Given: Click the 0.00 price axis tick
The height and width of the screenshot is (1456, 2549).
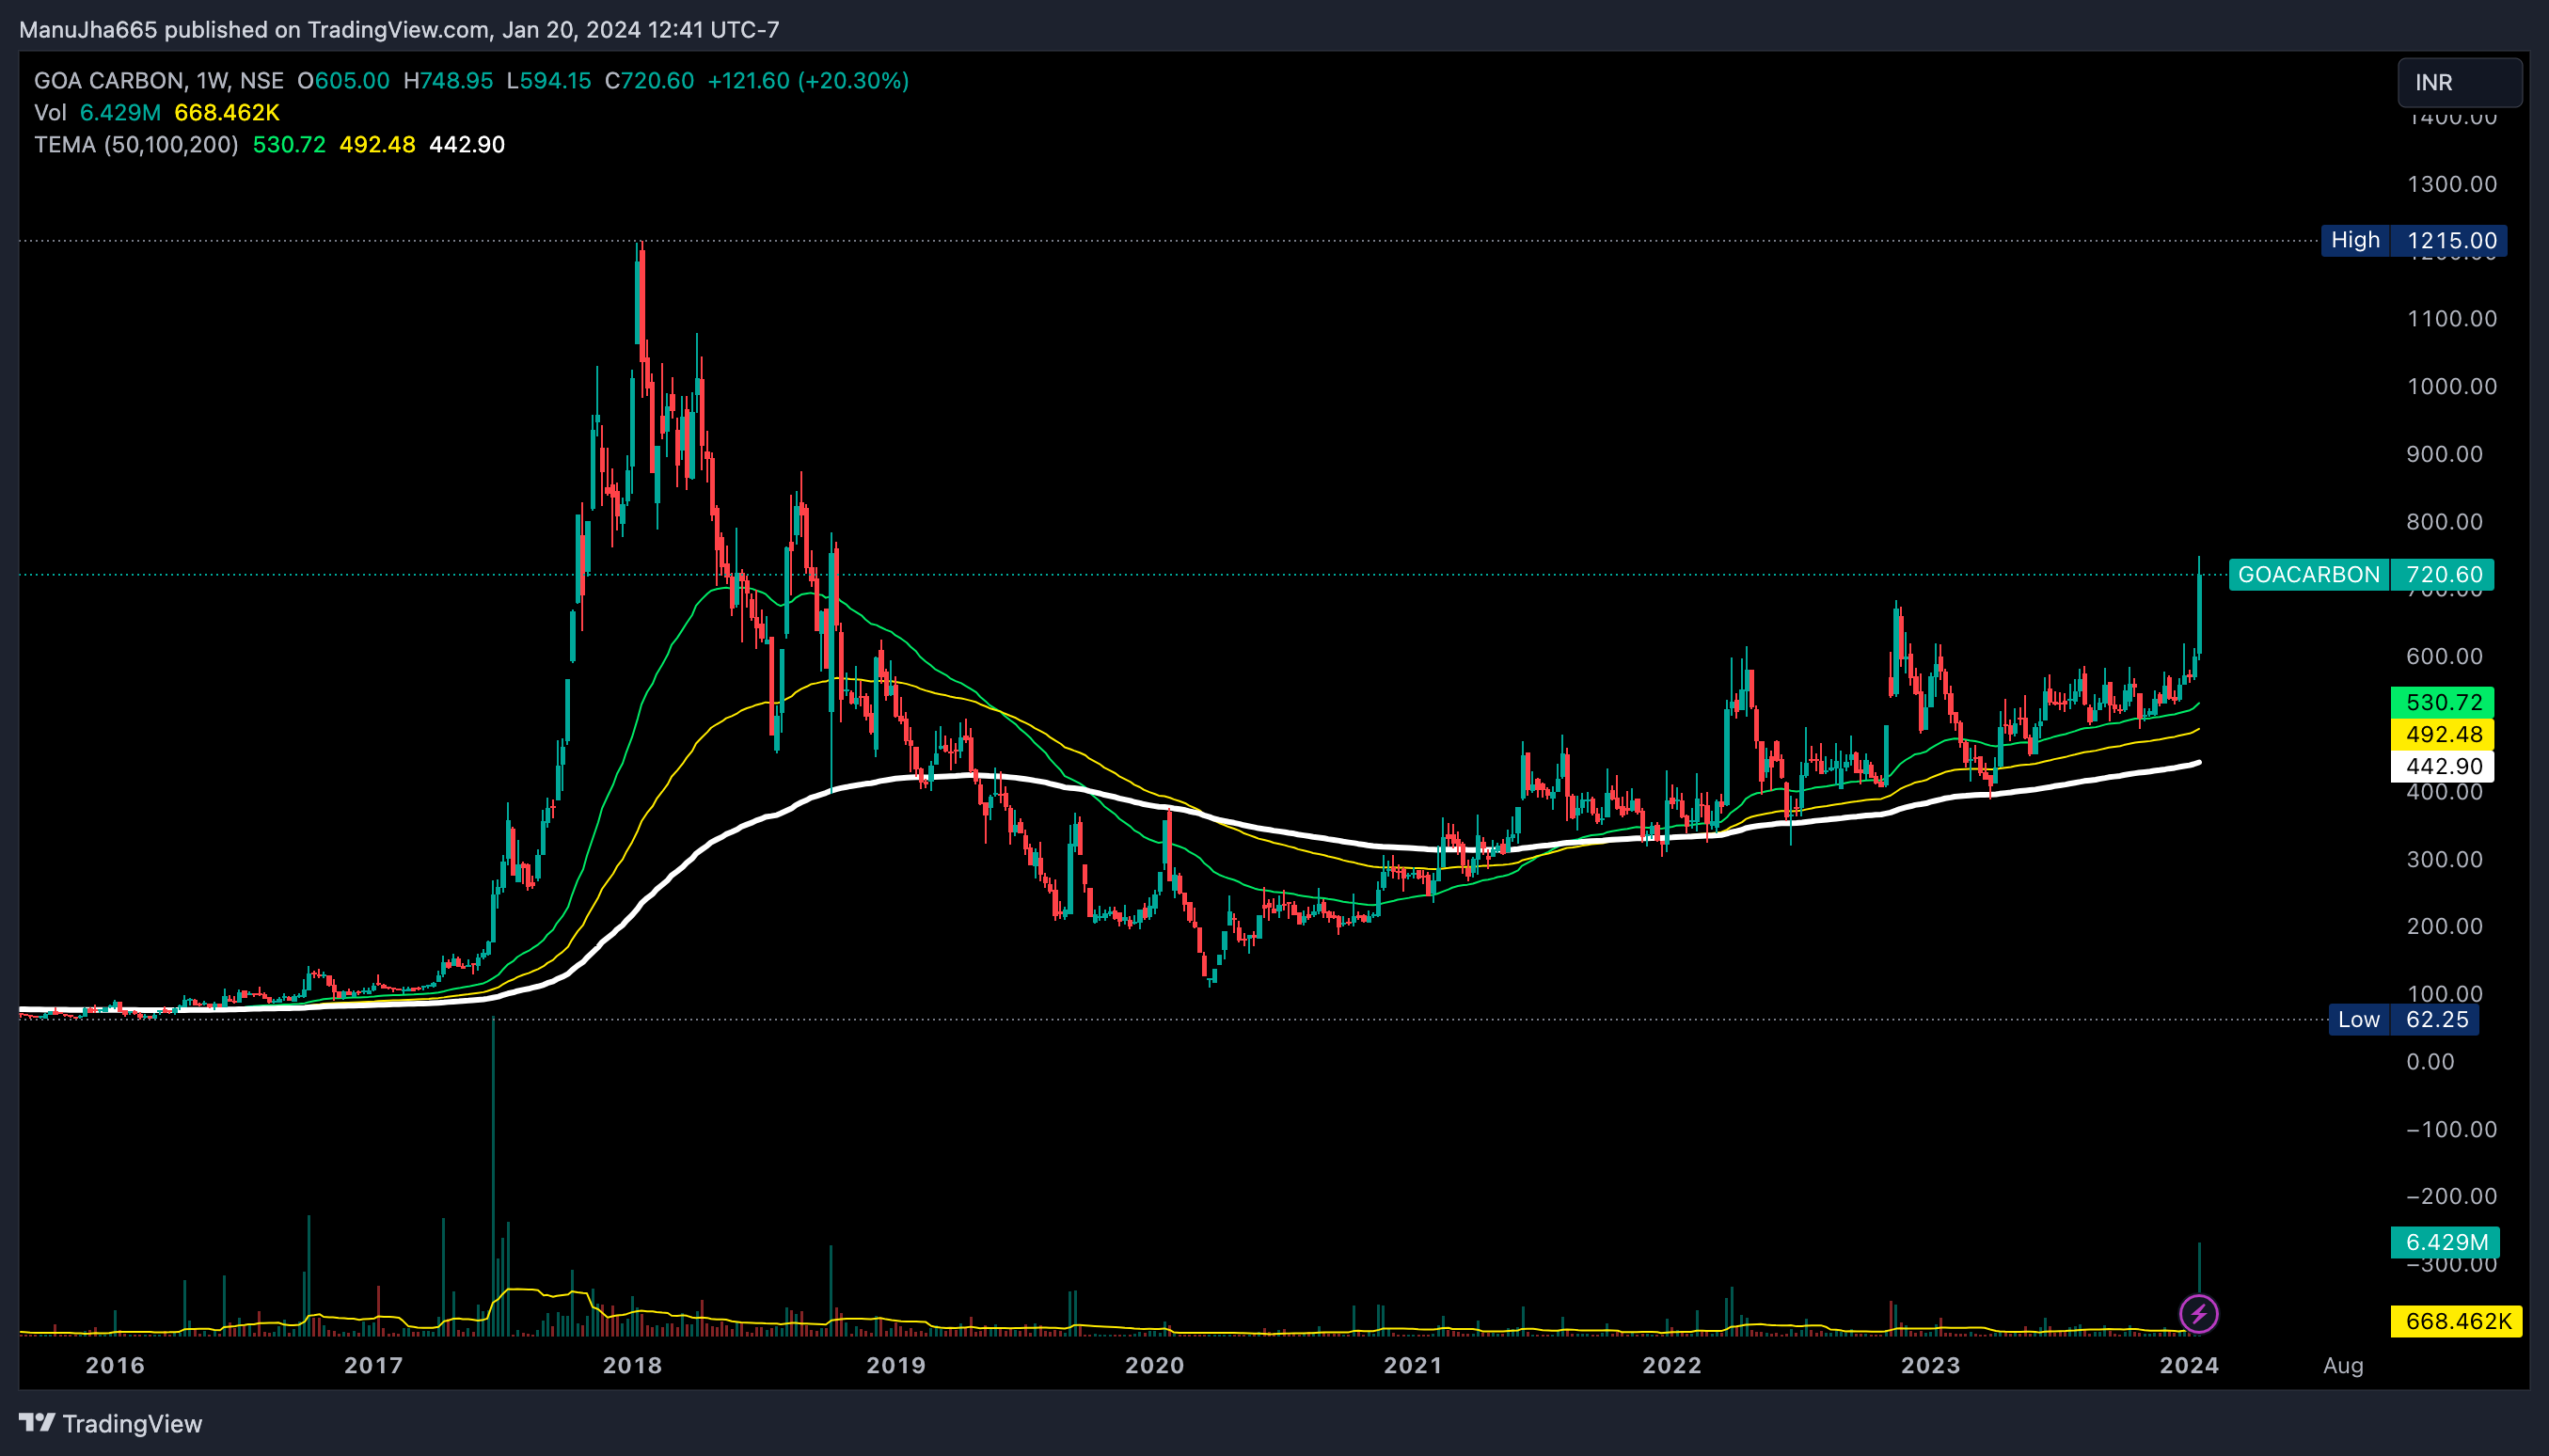Looking at the screenshot, I should [2430, 1062].
